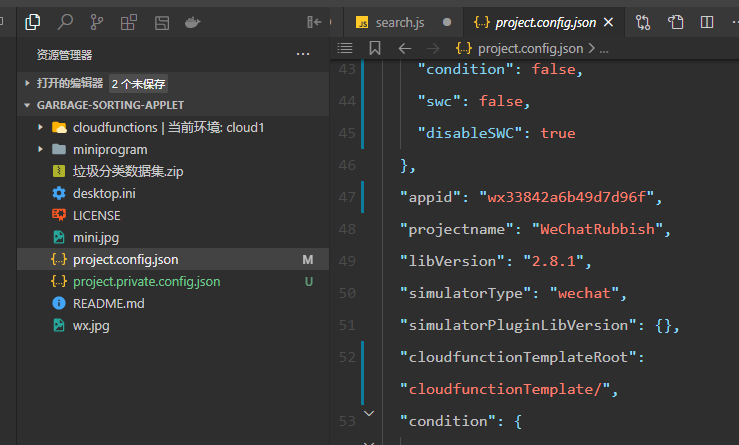Screen dimensions: 739x445
Task: Switch to the project.config.json tab
Action: click(545, 23)
